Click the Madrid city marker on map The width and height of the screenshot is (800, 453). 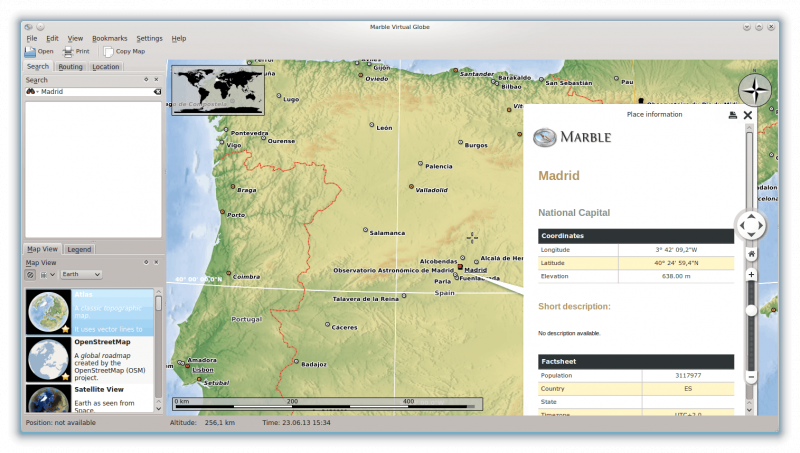[460, 267]
